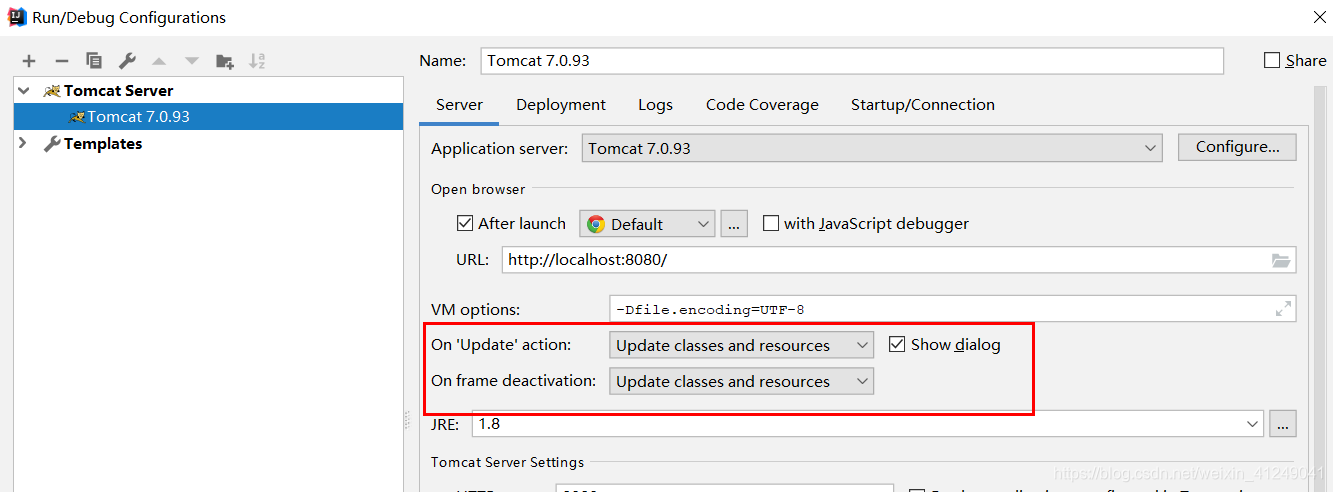
Task: Open edit defaults via the wrench icon
Action: tap(127, 61)
